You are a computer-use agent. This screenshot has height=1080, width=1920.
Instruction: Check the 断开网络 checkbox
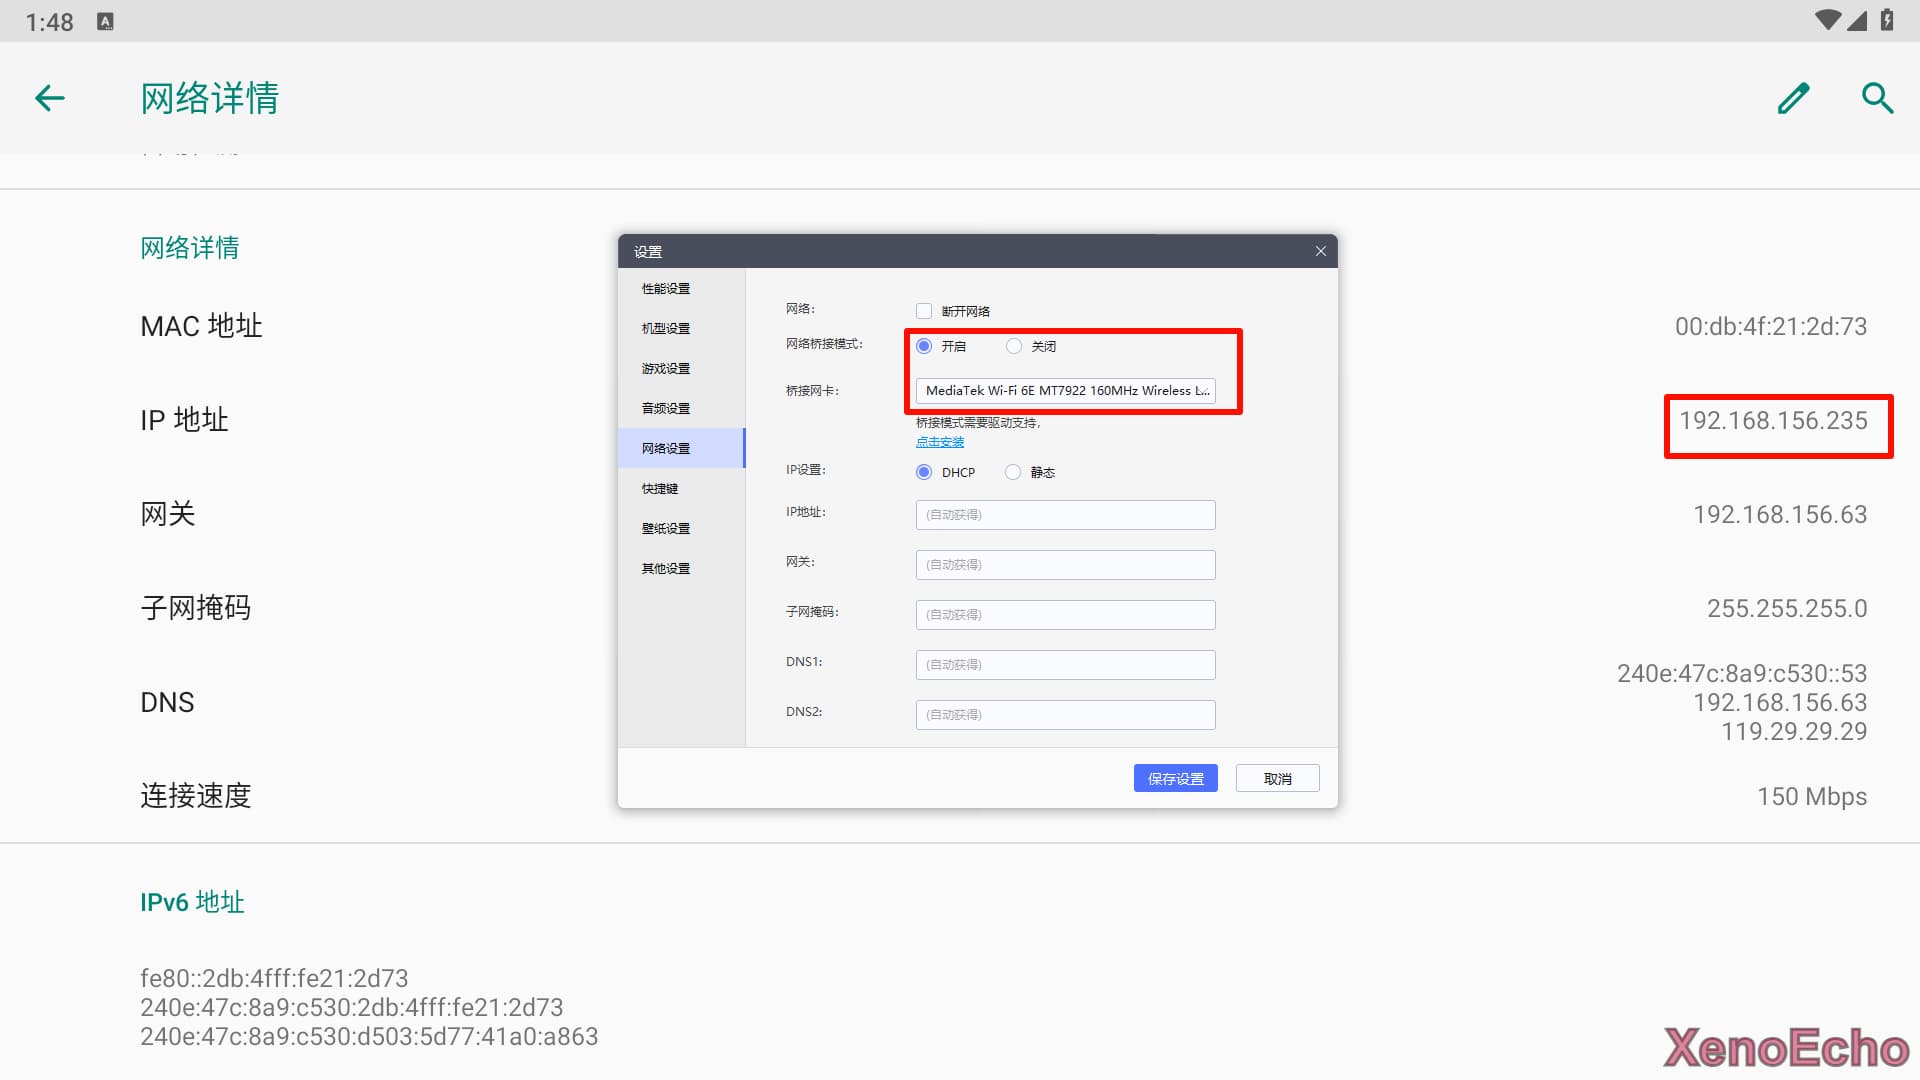point(924,311)
